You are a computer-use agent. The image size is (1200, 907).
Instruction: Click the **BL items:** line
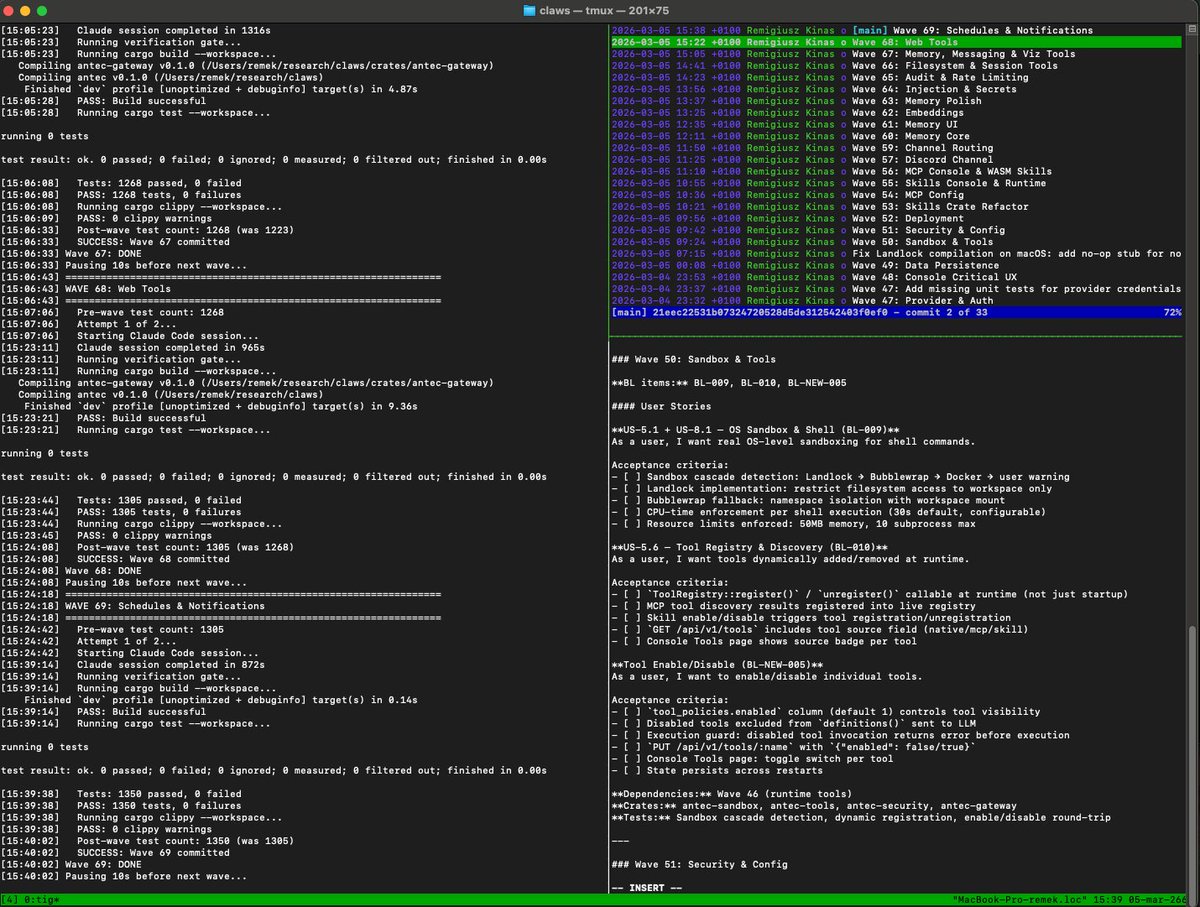pos(730,383)
